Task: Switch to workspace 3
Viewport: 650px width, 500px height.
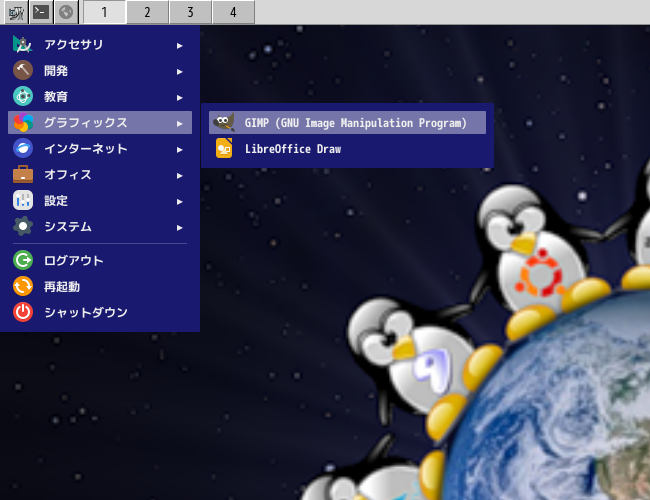Action: click(x=190, y=12)
